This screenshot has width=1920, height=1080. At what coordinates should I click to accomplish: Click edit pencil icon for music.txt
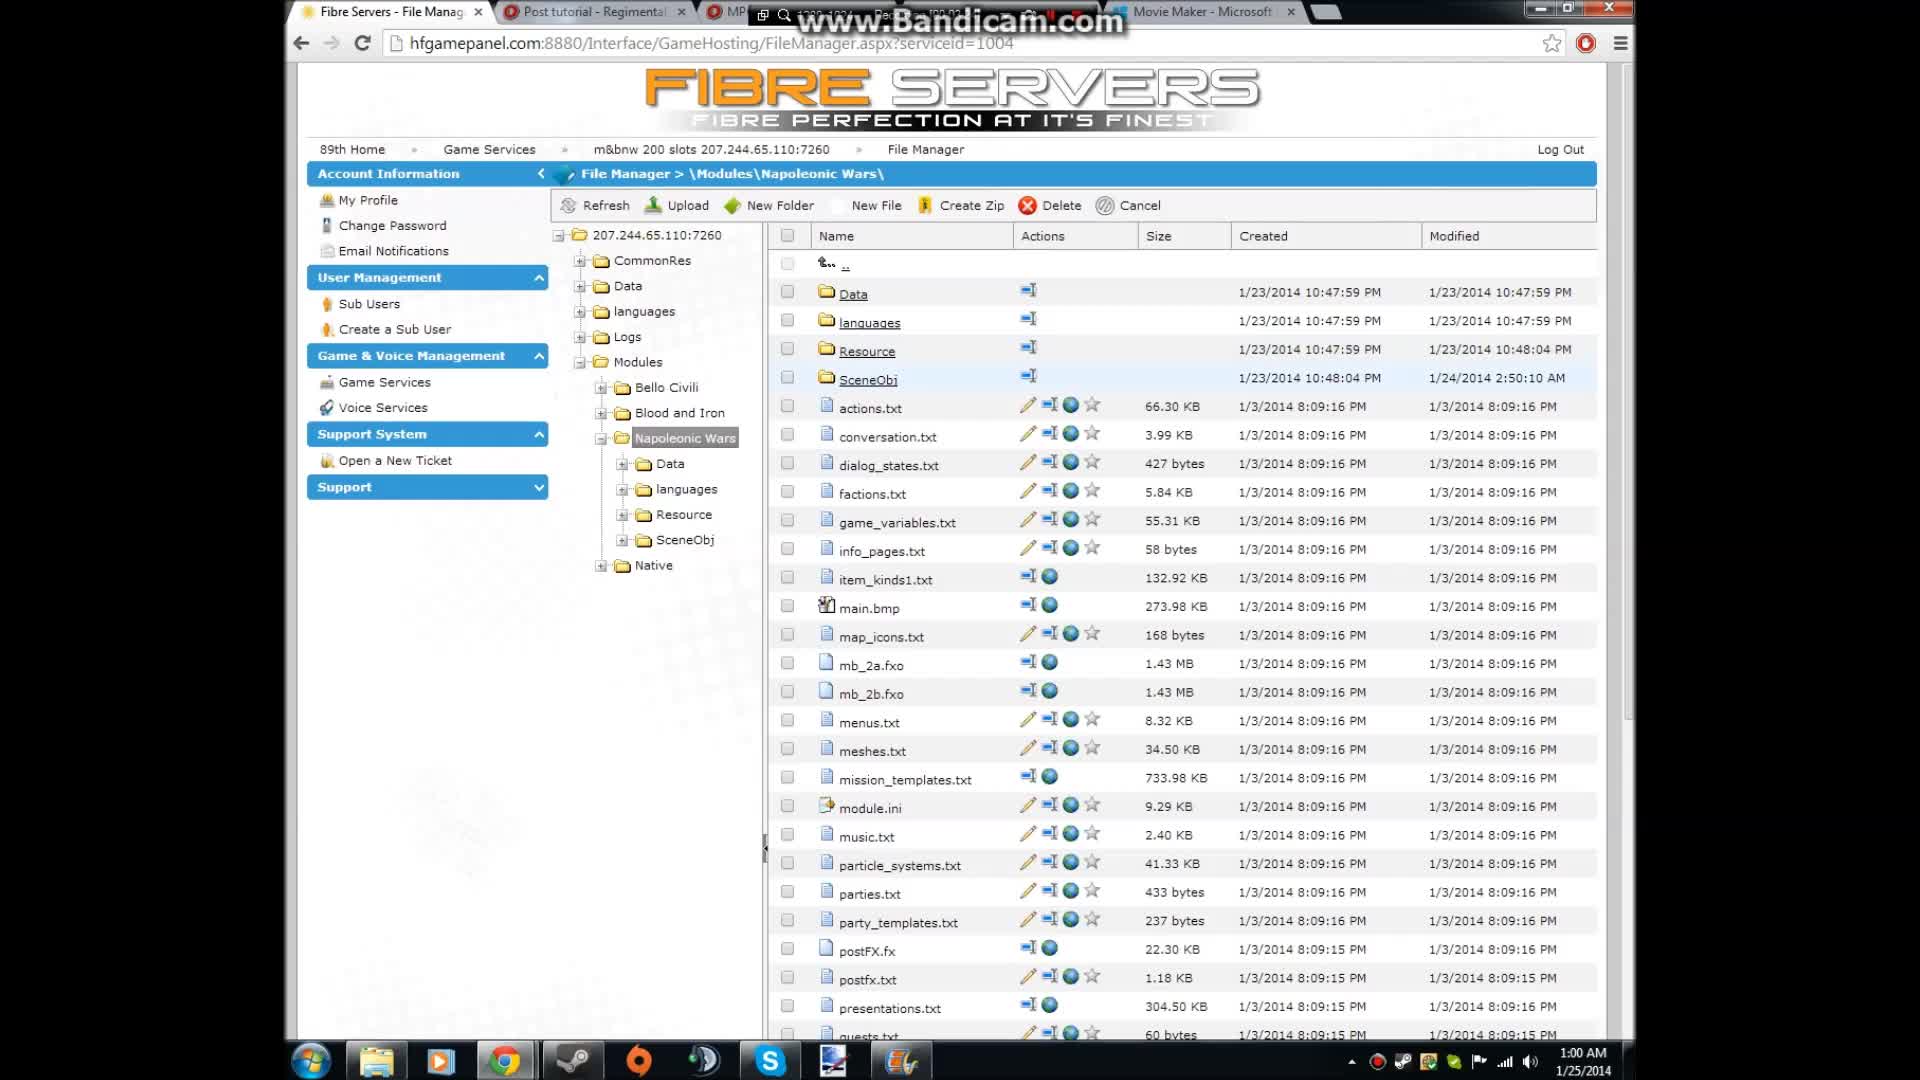coord(1027,833)
